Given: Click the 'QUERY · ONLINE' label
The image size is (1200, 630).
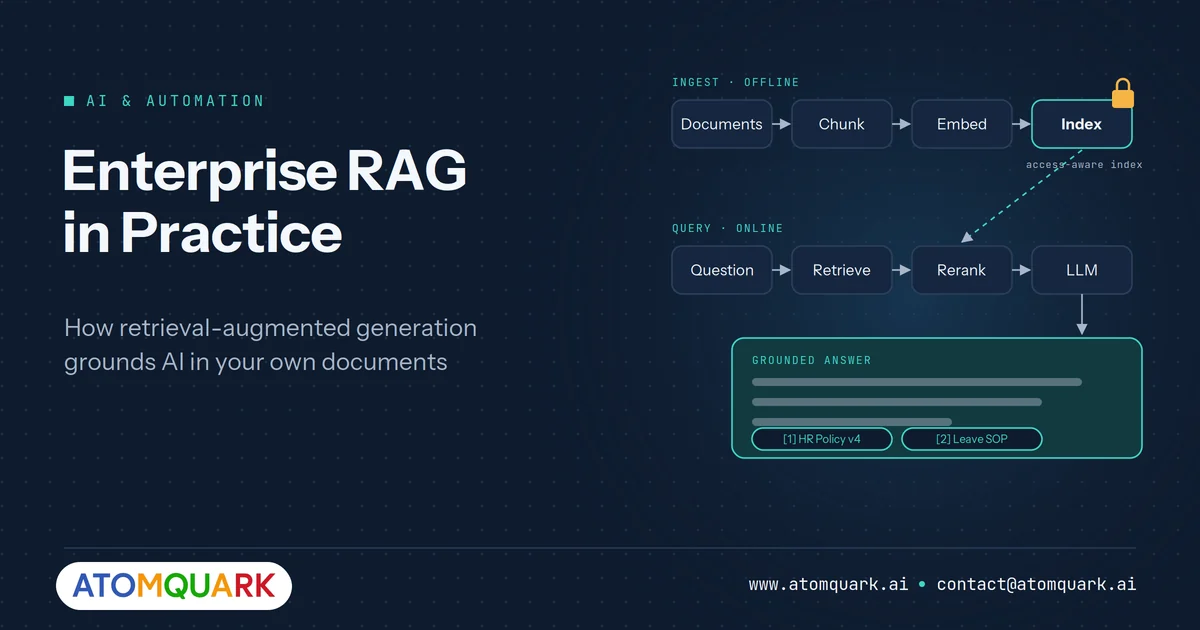Looking at the screenshot, I should 727,228.
